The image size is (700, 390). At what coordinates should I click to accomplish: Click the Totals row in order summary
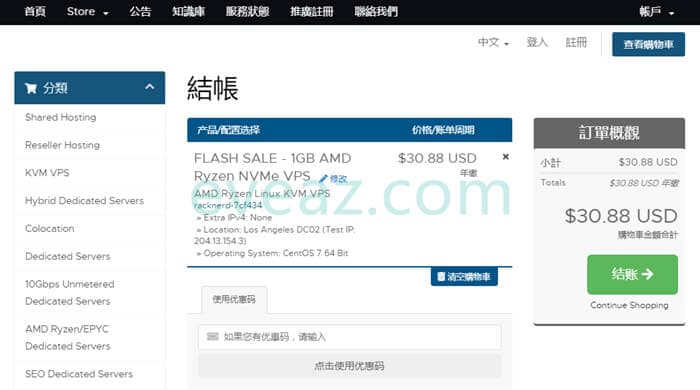(609, 183)
